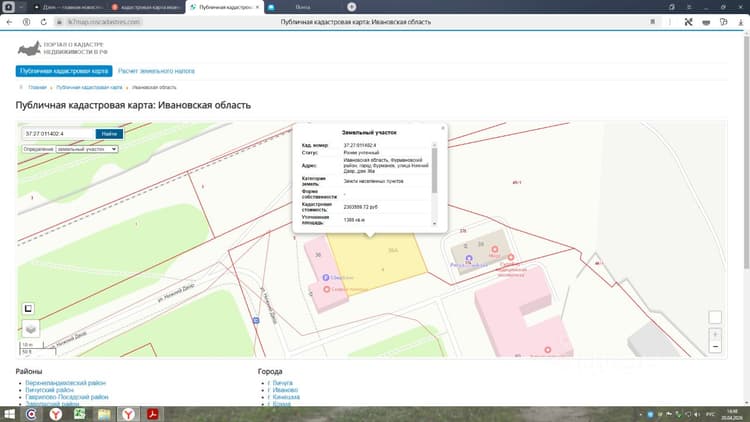Image resolution: width=750 pixels, height=422 pixels.
Task: Click the map zoom in plus button
Action: point(715,334)
